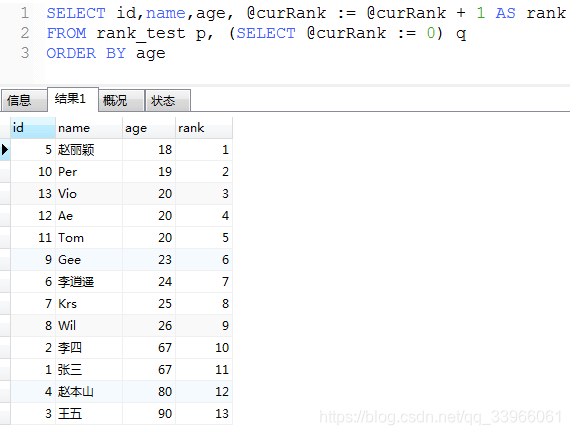The height and width of the screenshot is (435, 570).
Task: Click the age column header
Action: pyautogui.click(x=149, y=128)
